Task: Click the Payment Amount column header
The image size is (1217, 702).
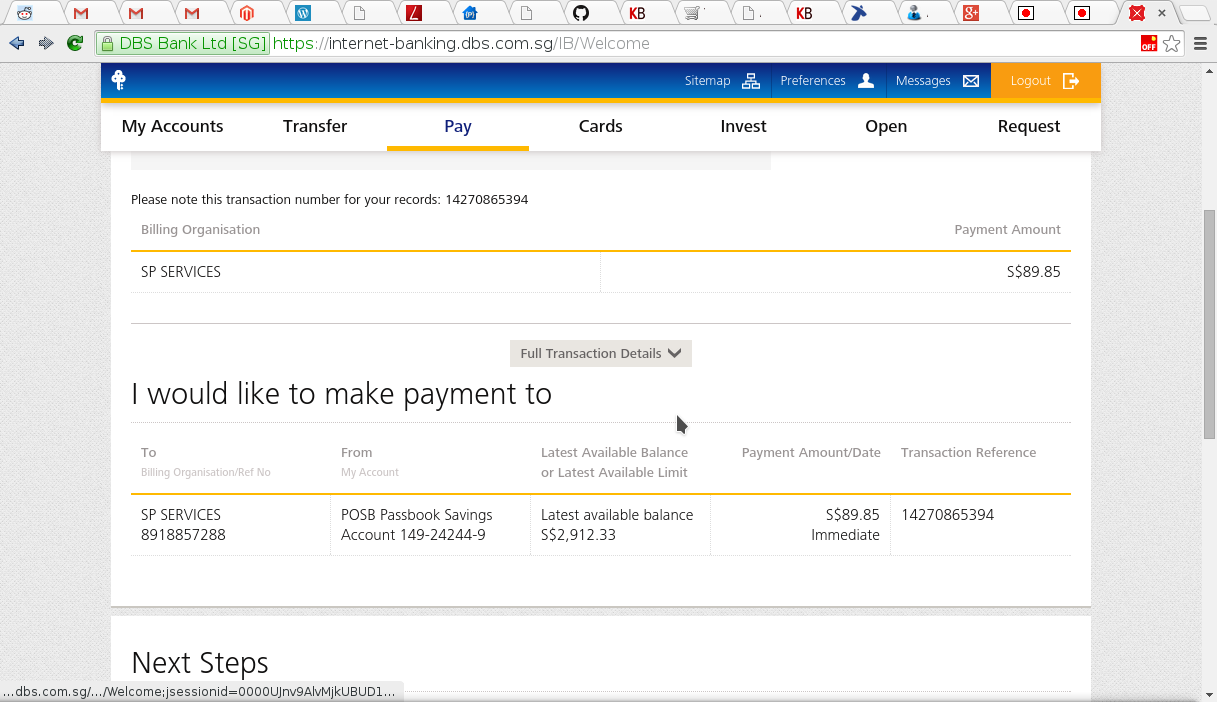Action: point(1007,230)
